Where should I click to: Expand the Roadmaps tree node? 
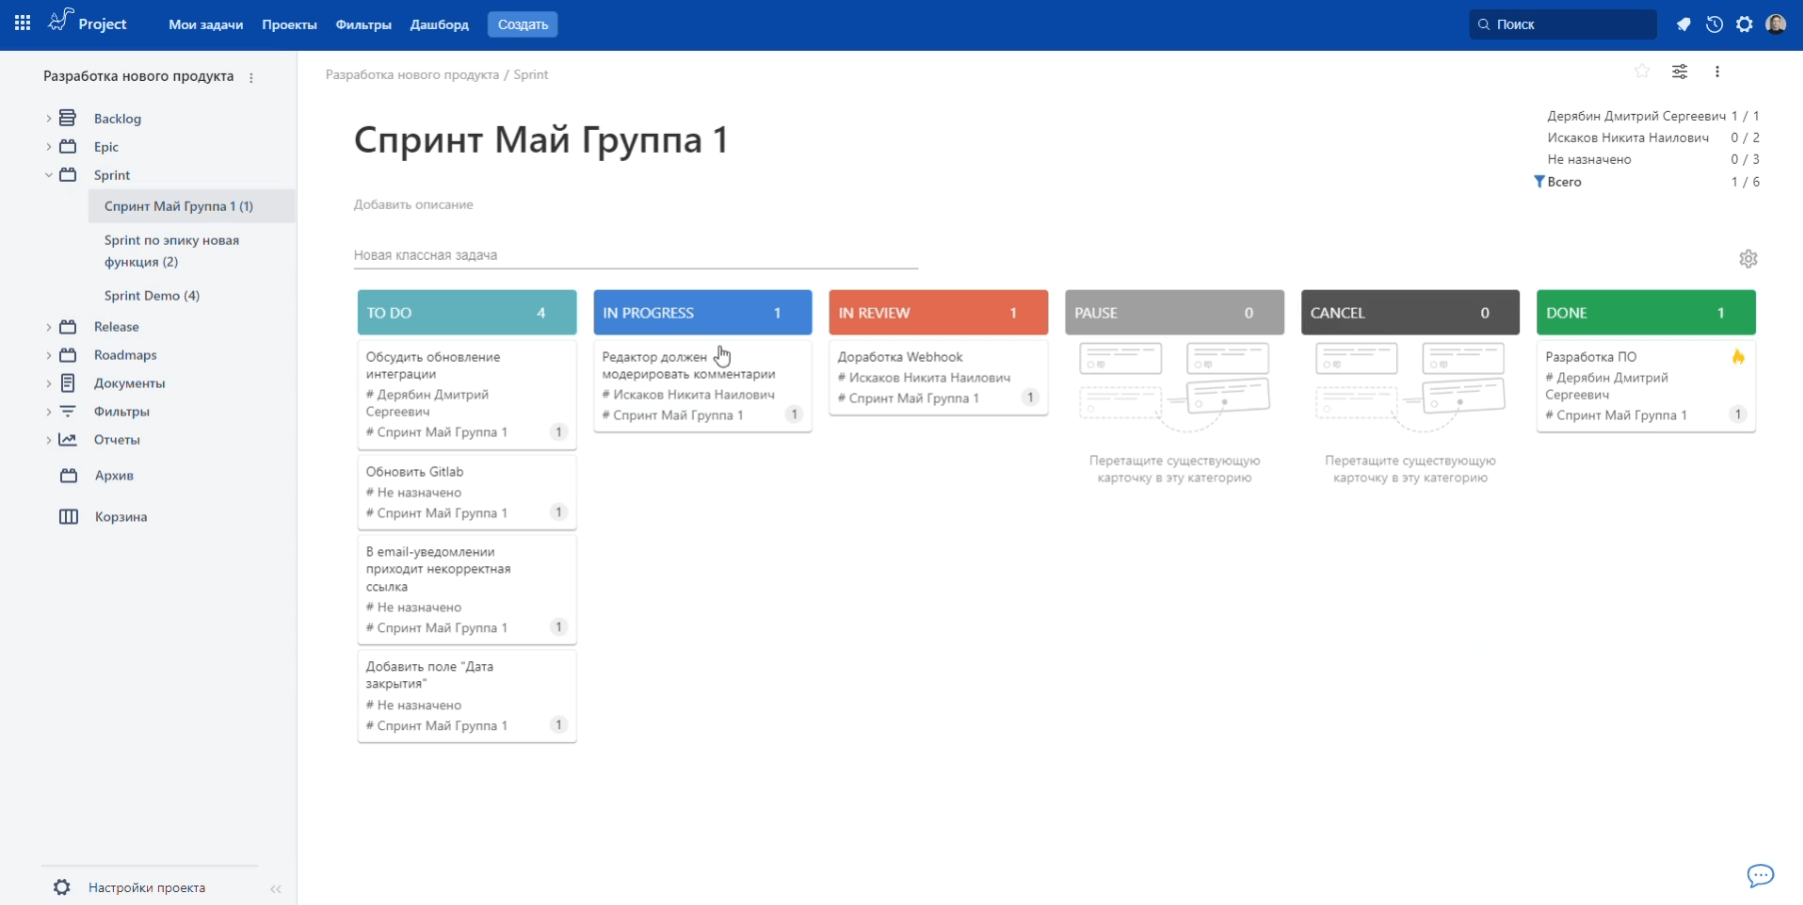[x=48, y=355]
